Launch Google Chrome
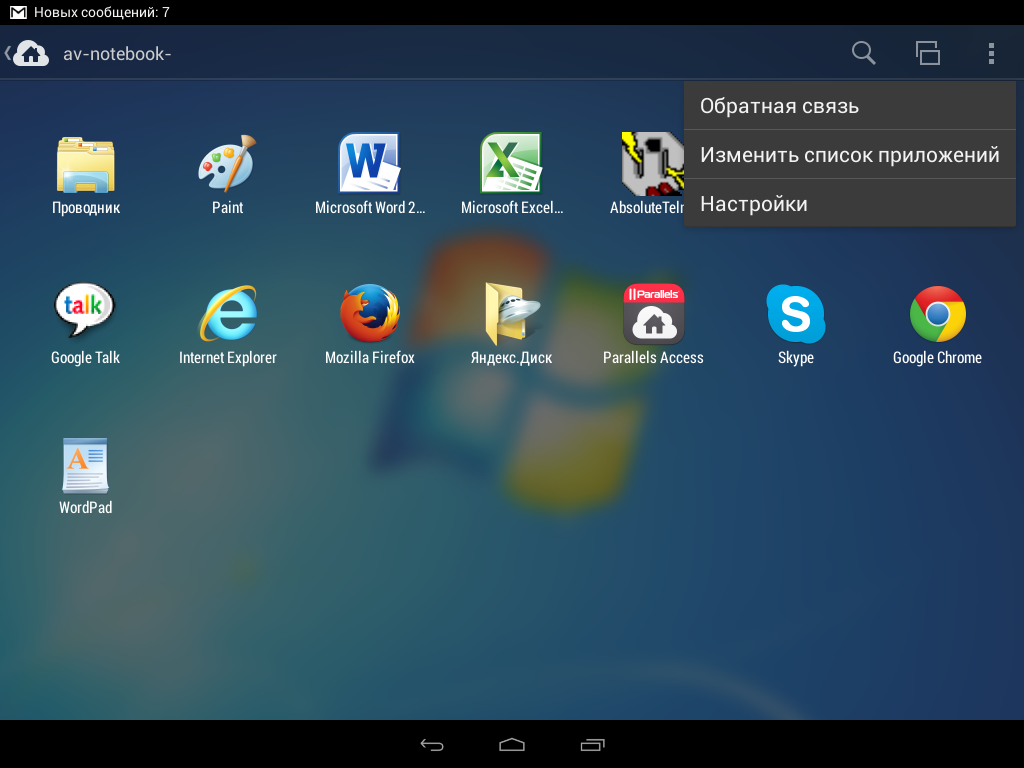1024x768 pixels. (938, 314)
